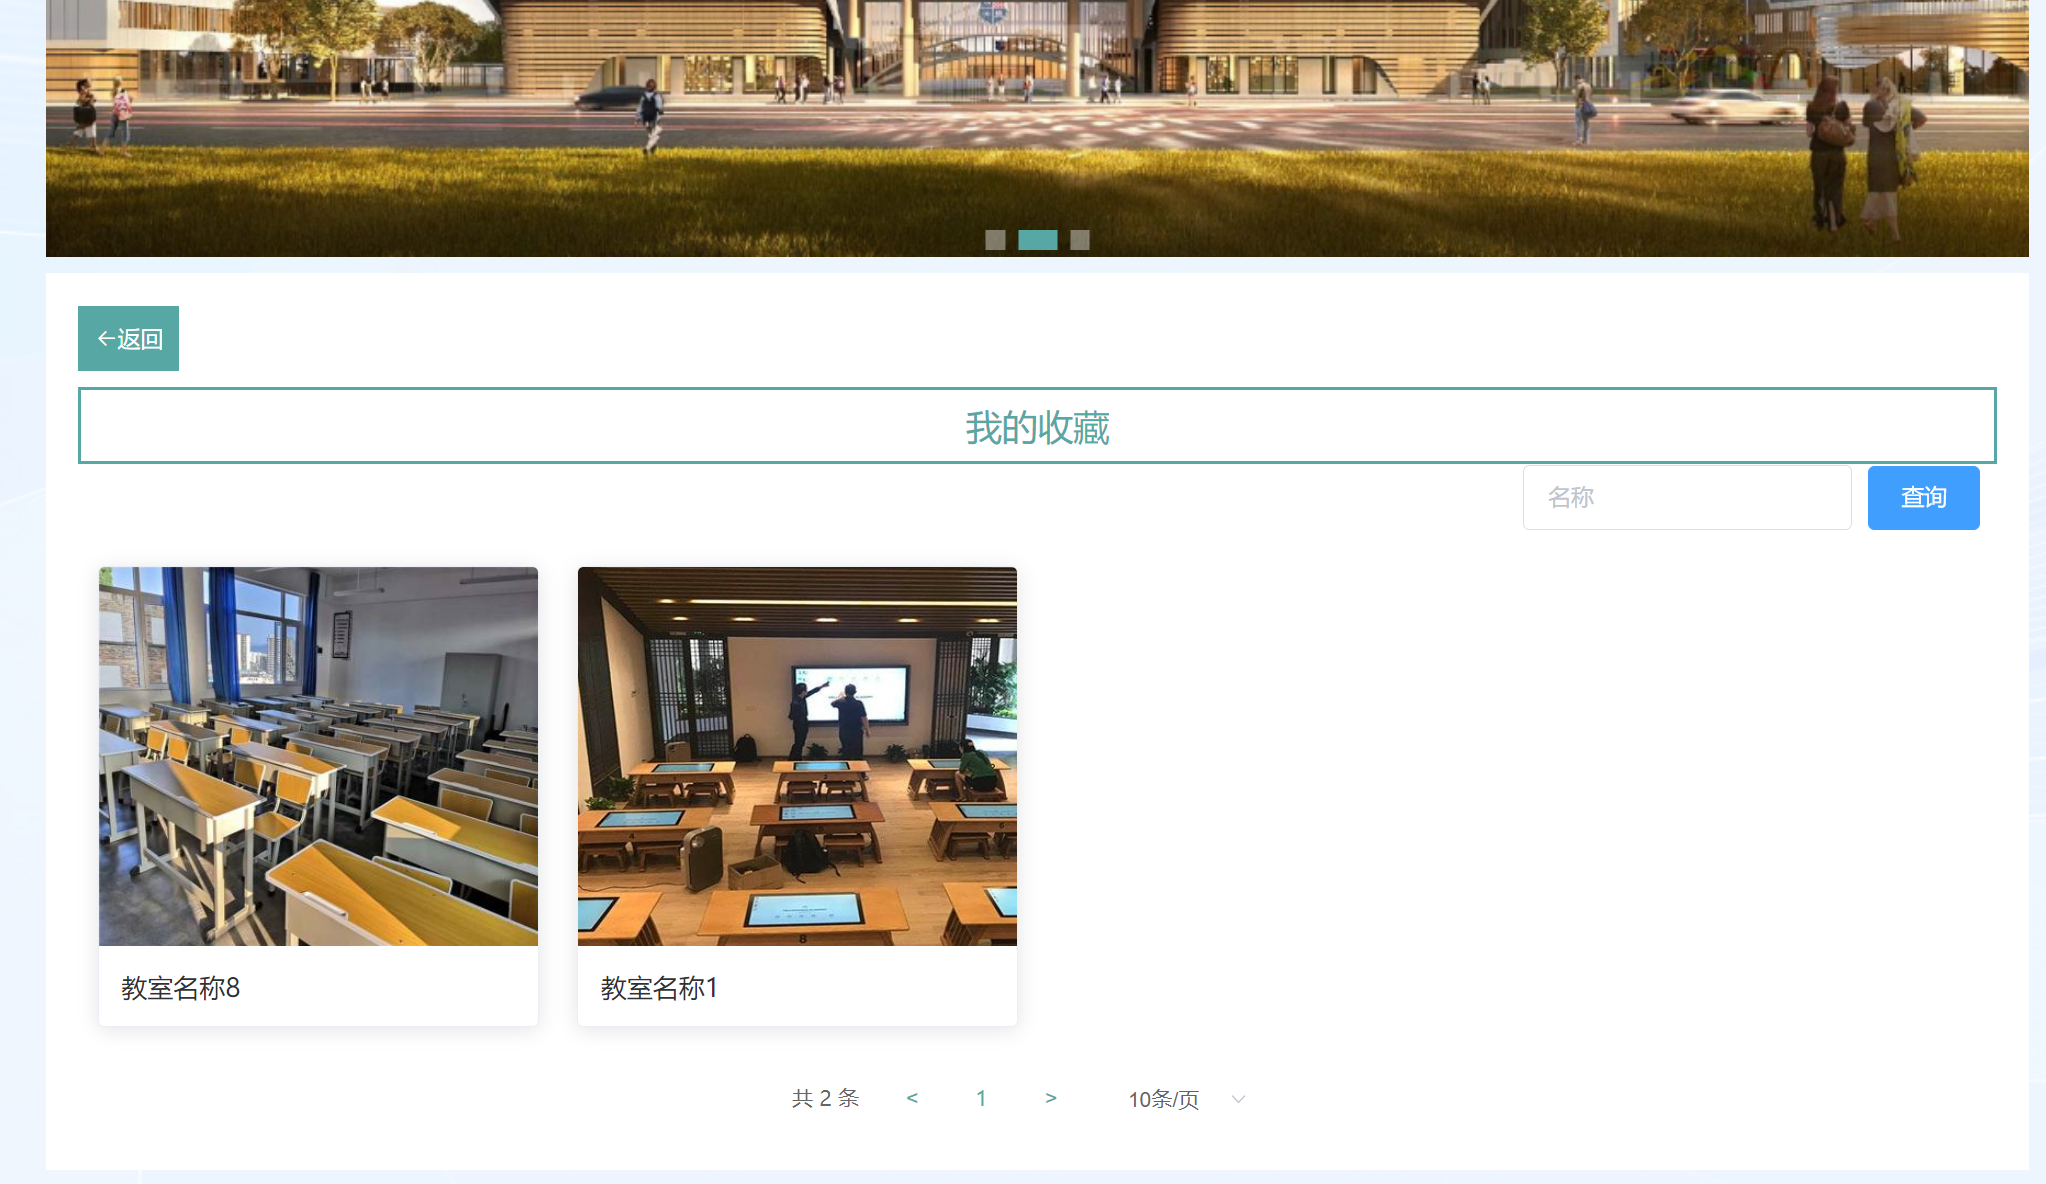Select page number 1 in pagination

tap(981, 1098)
